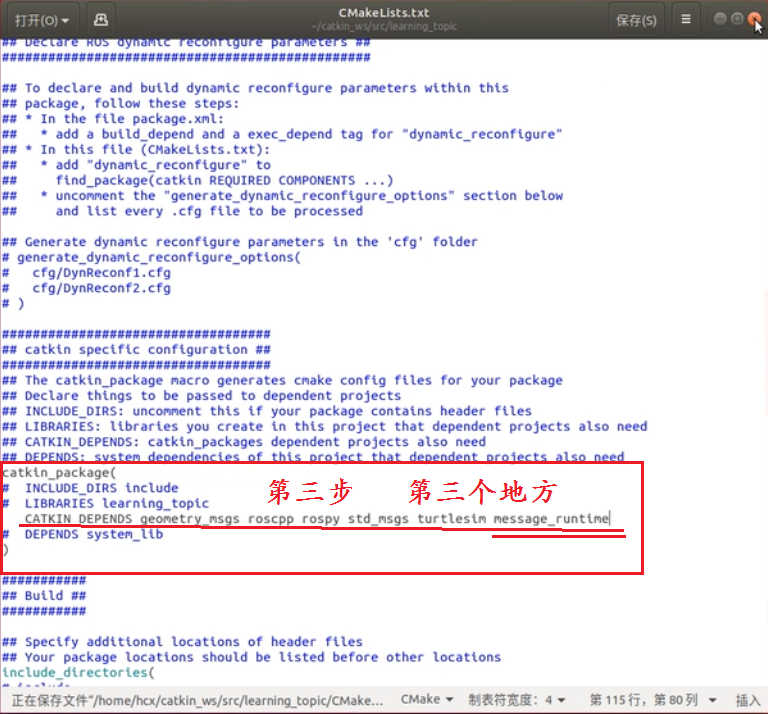This screenshot has width=768, height=714.
Task: Click the cfg/DynReconf1.cfg line
Action: [101, 273]
